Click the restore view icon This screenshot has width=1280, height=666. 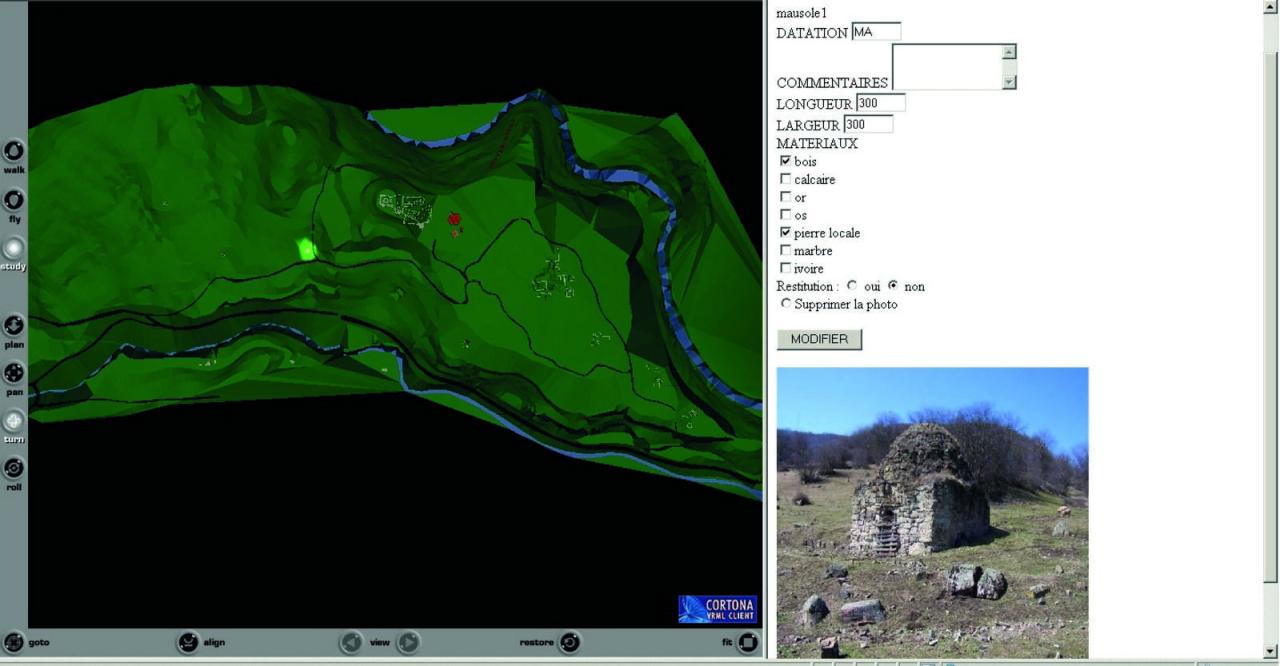click(569, 642)
